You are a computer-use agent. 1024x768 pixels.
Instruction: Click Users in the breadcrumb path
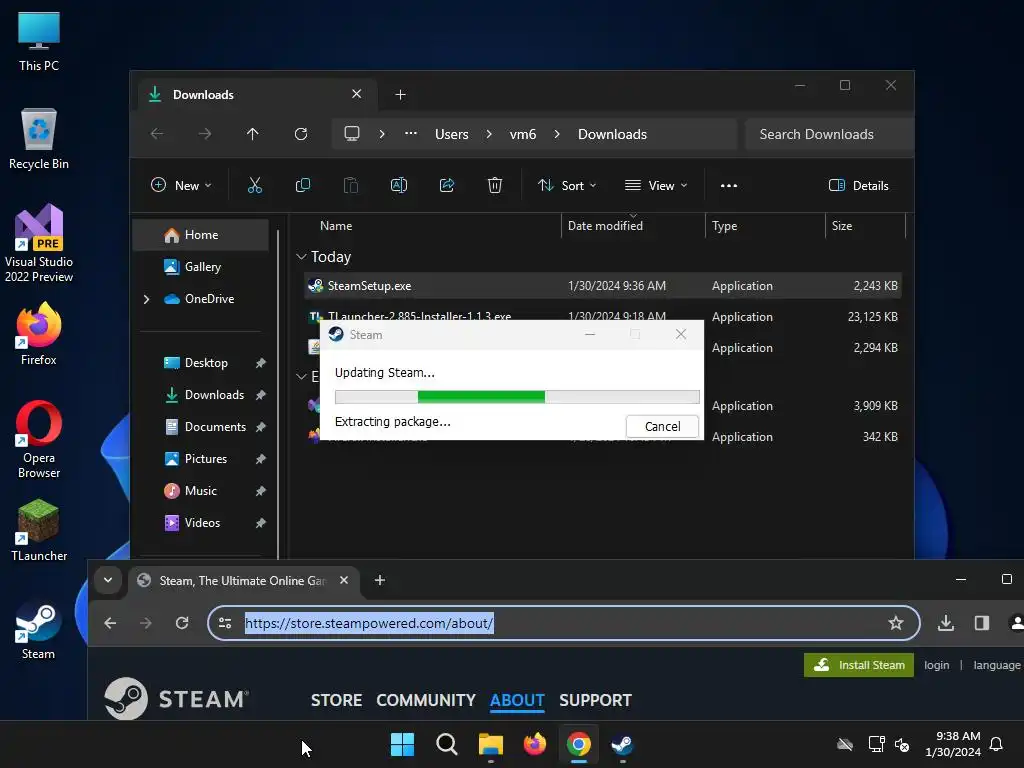pos(452,134)
